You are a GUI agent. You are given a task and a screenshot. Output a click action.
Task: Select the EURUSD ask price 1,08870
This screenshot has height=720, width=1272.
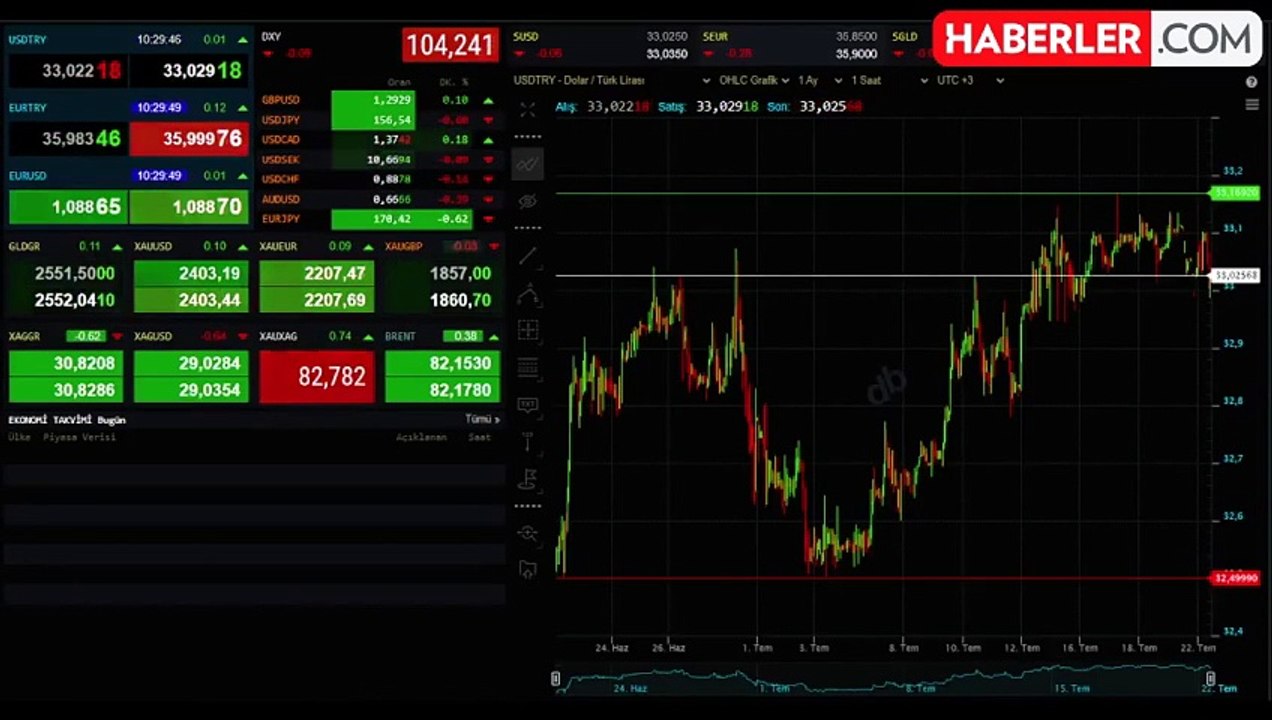[189, 207]
